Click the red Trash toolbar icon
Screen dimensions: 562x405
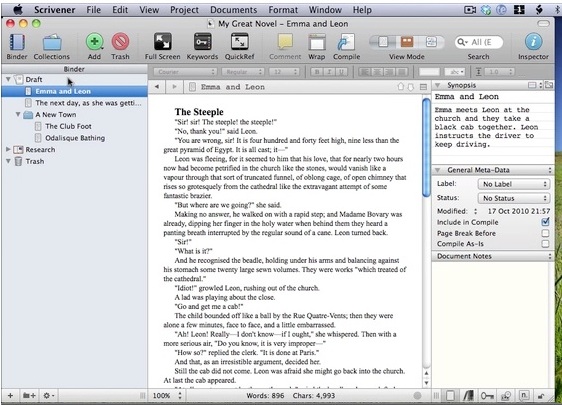(120, 42)
